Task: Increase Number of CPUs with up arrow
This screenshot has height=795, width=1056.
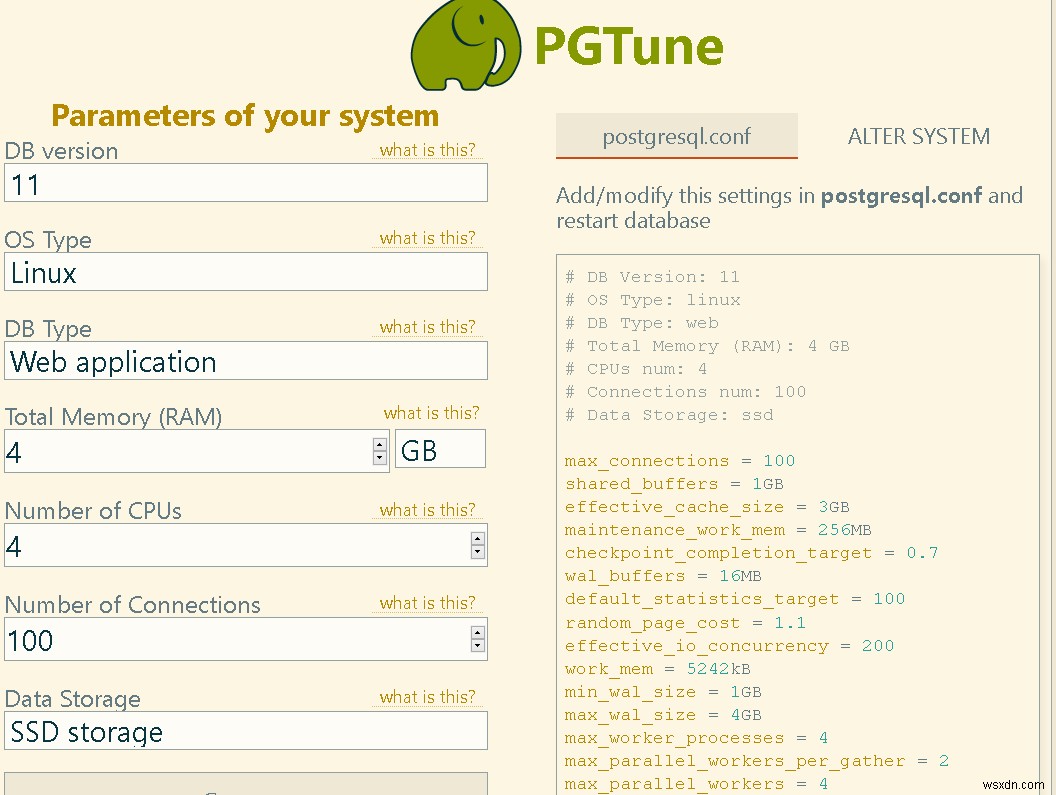Action: coord(477,539)
